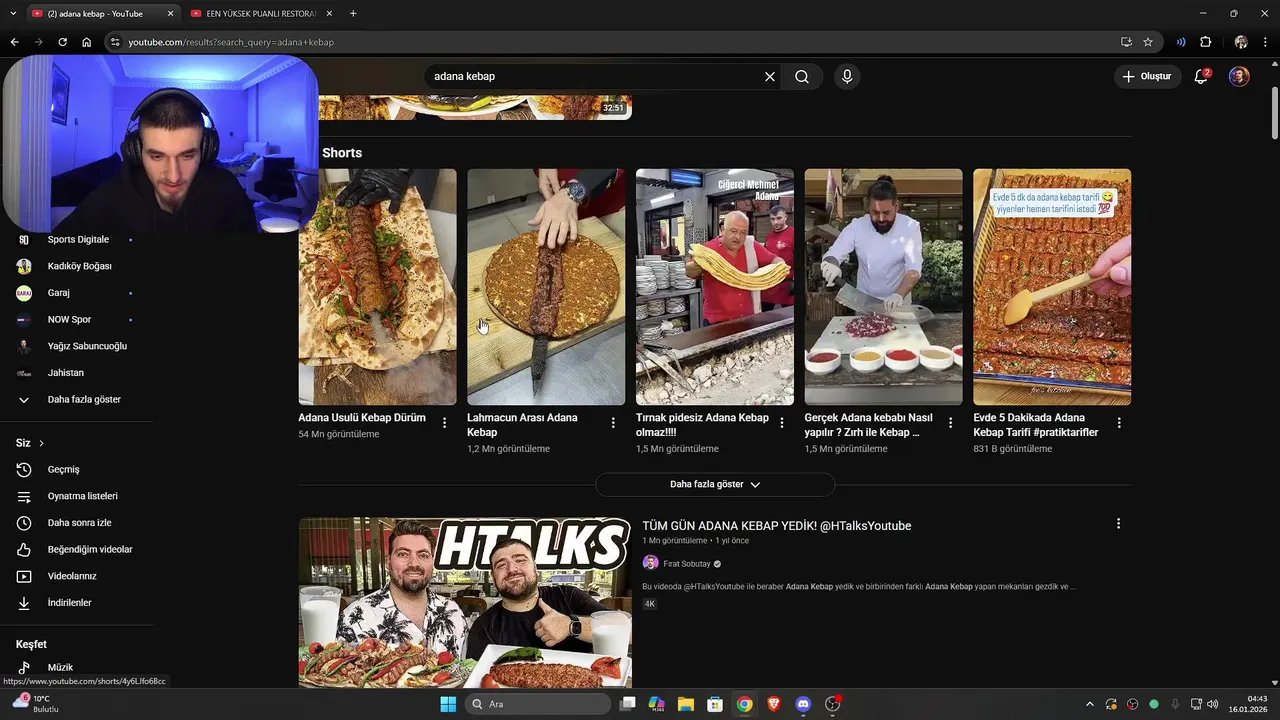Open options menu for HTalks video
This screenshot has height=720, width=1280.
[x=1118, y=524]
